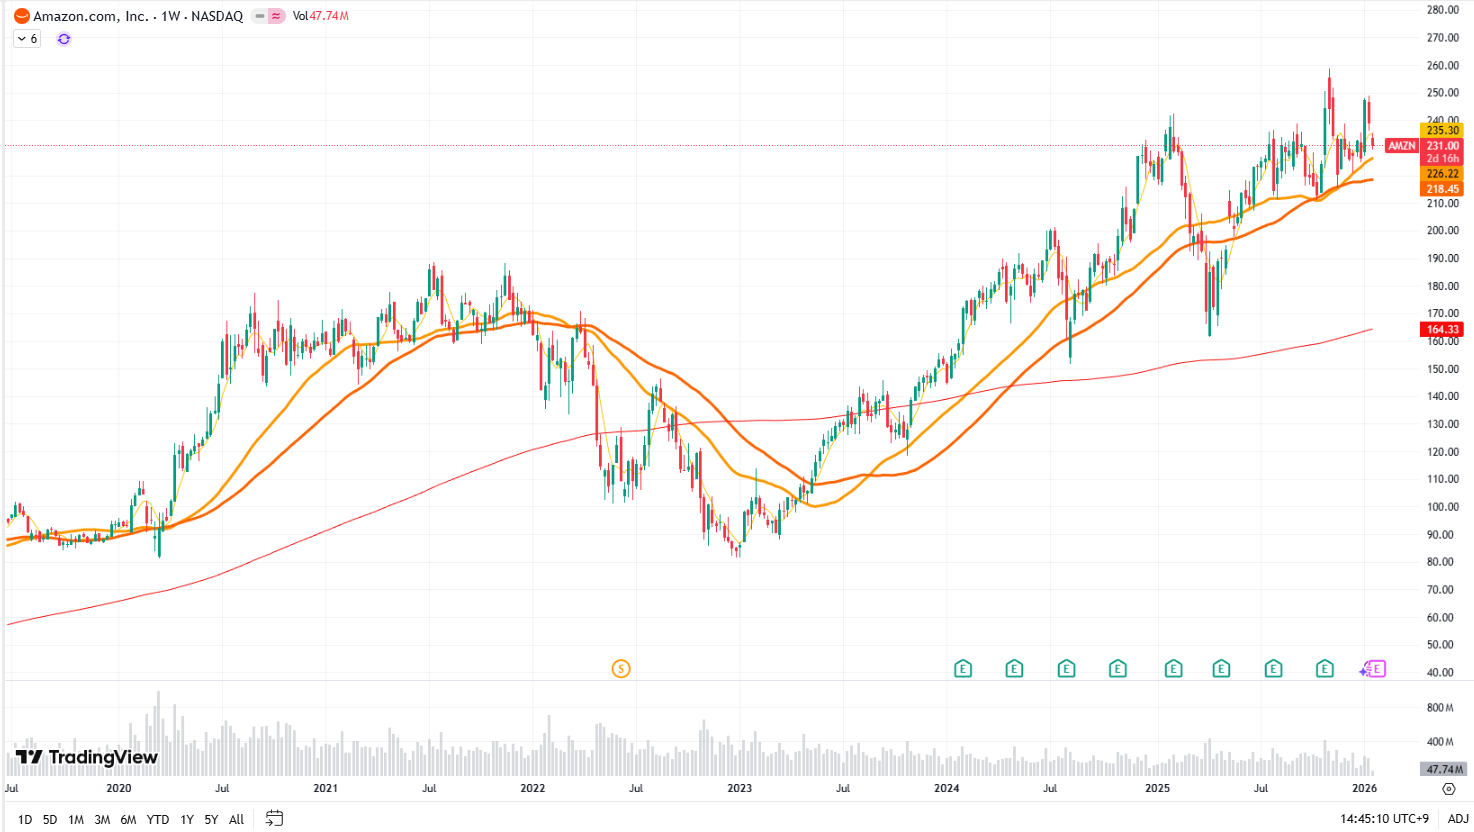
Task: Set time range to 1M
Action: [76, 820]
